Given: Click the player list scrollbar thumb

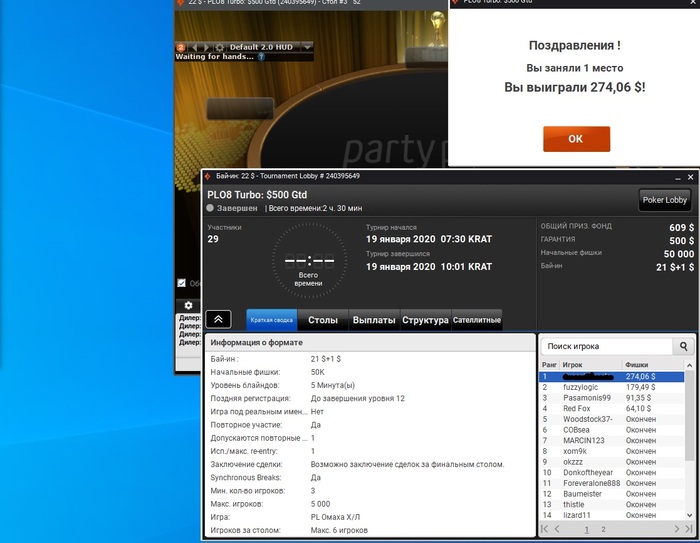Looking at the screenshot, I should (689, 415).
